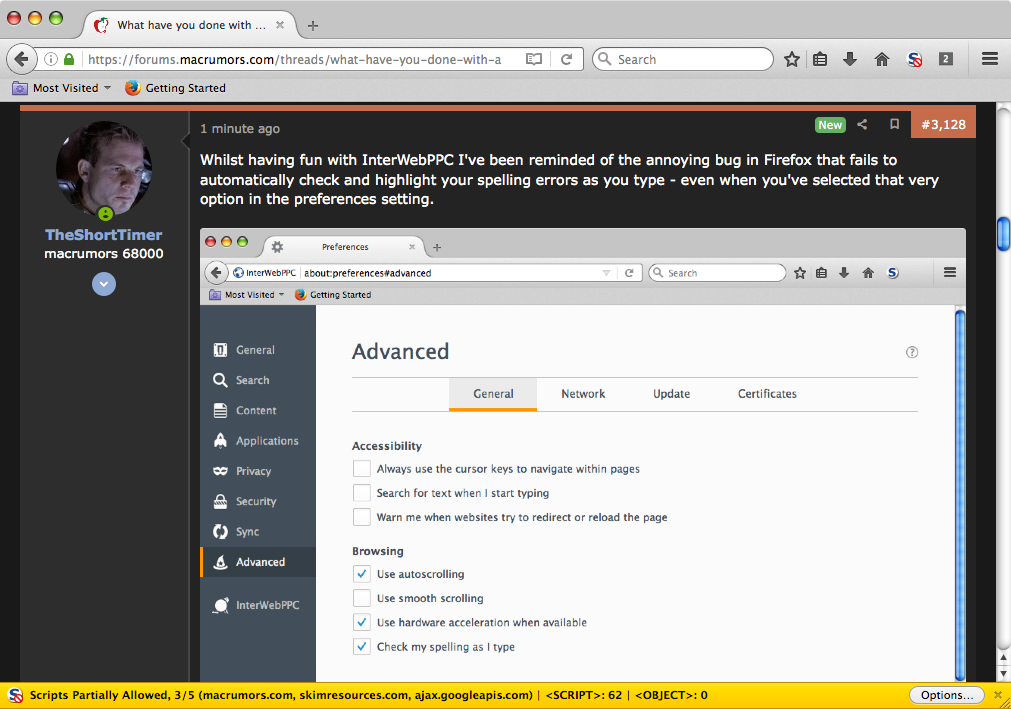Image resolution: width=1011 pixels, height=709 pixels.
Task: Show bookmarks list icon
Action: click(x=820, y=59)
